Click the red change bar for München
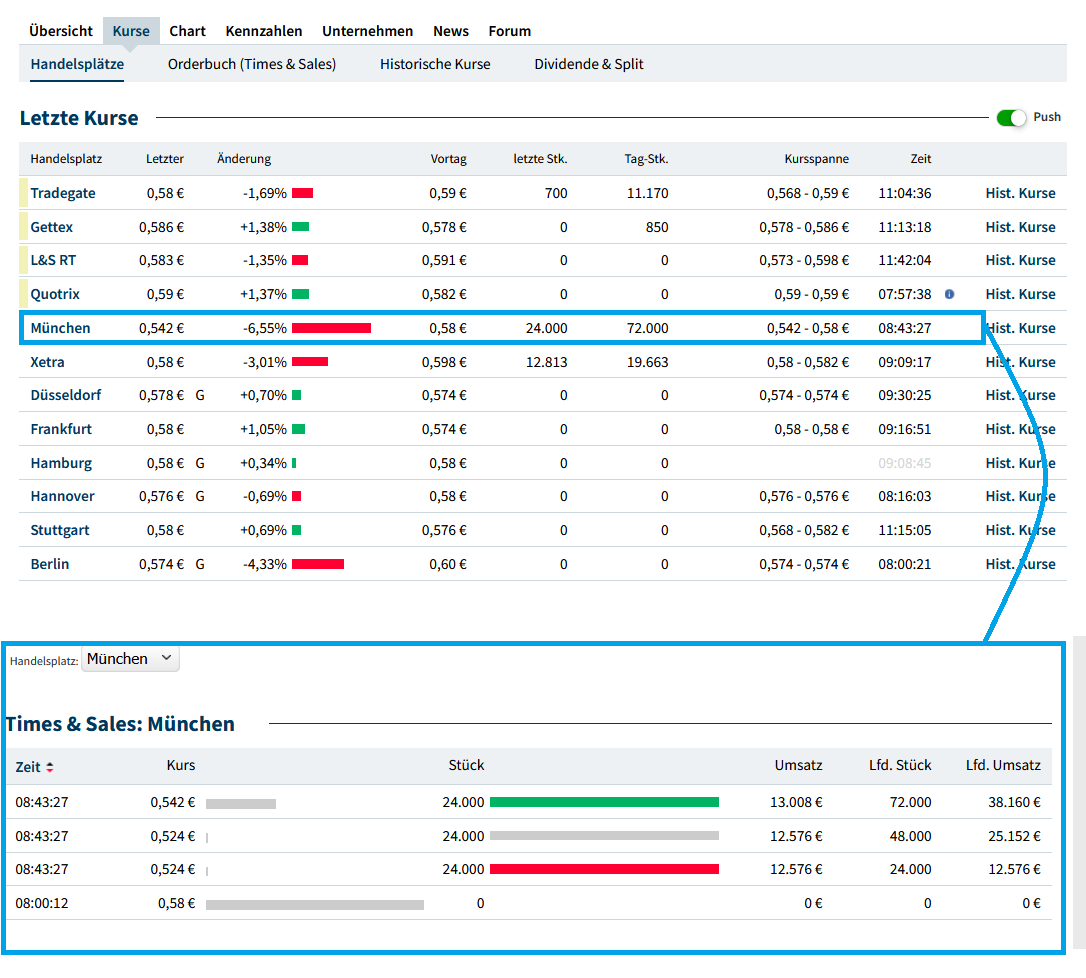 pos(331,328)
